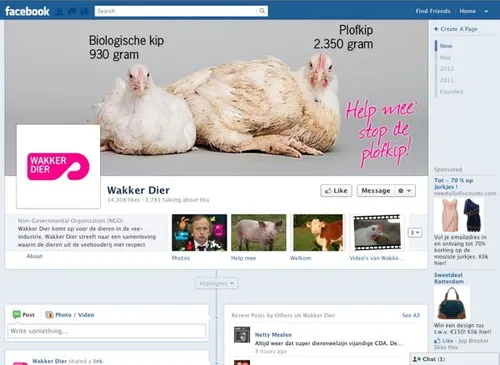Screen dimensions: 500x365
Task: Open the Sweetdeal Rotterdam ad title
Action: [x=449, y=278]
